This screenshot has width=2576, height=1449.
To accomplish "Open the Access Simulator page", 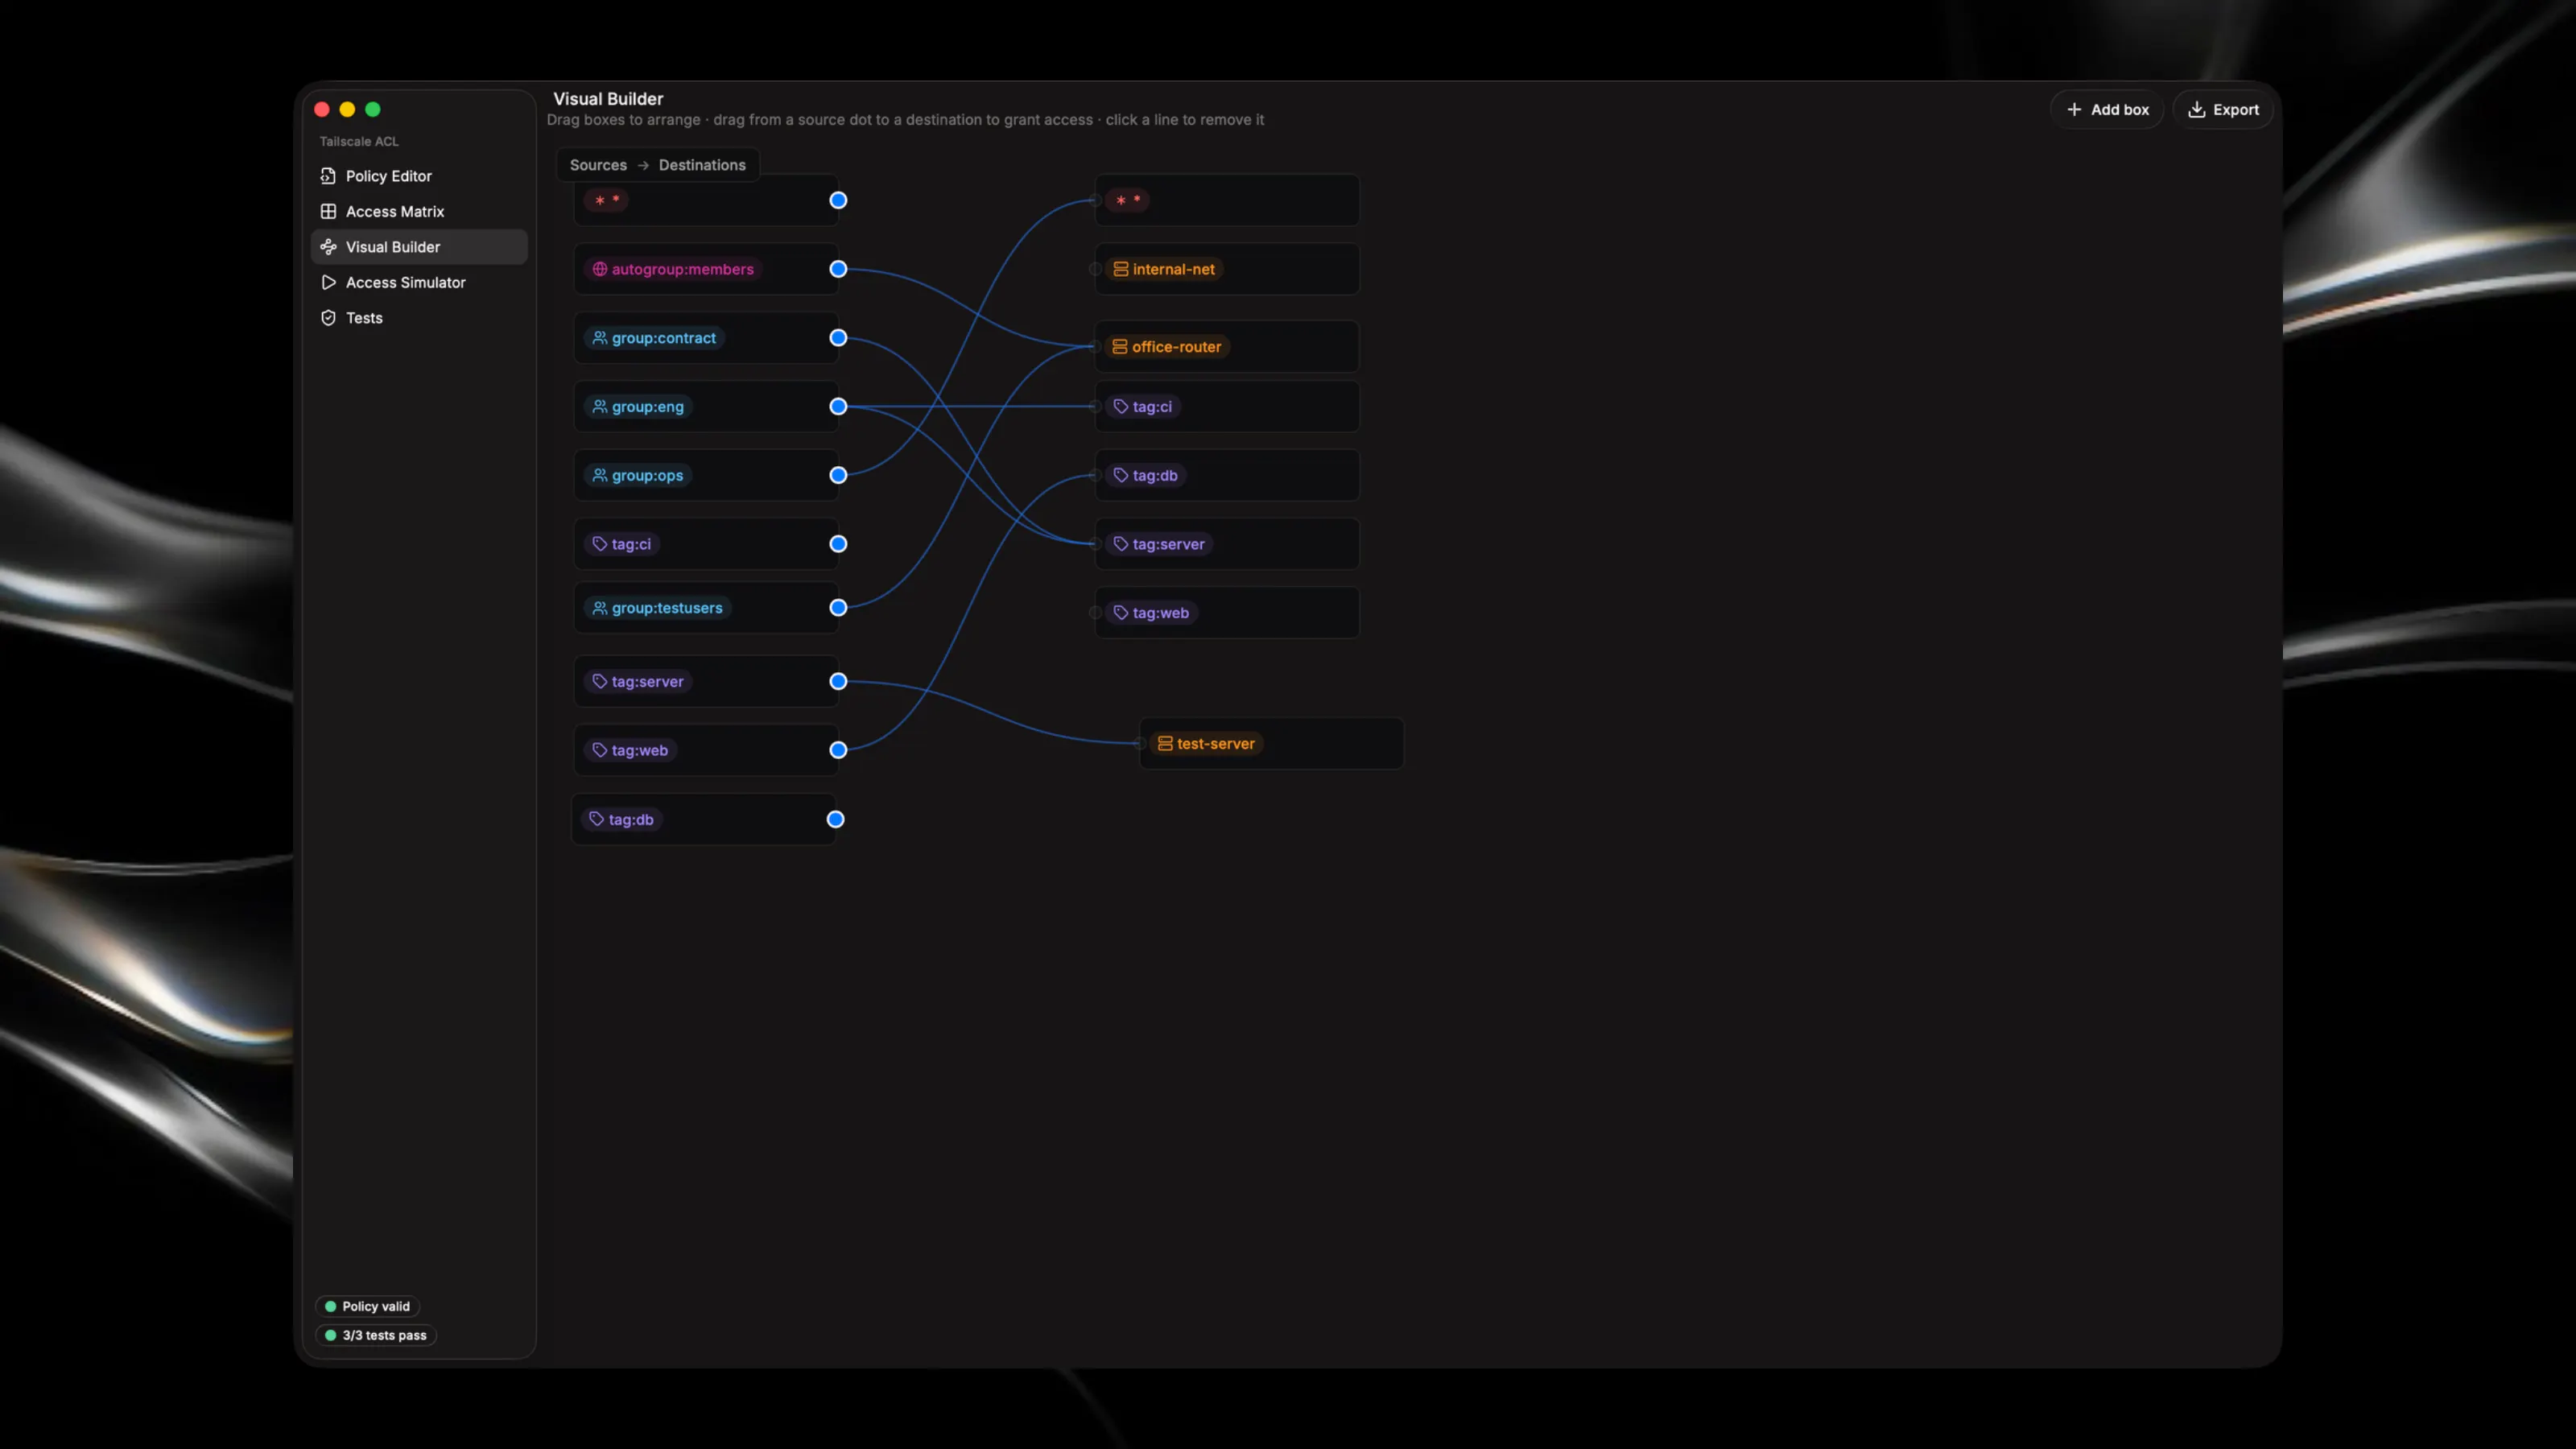I will (x=419, y=282).
